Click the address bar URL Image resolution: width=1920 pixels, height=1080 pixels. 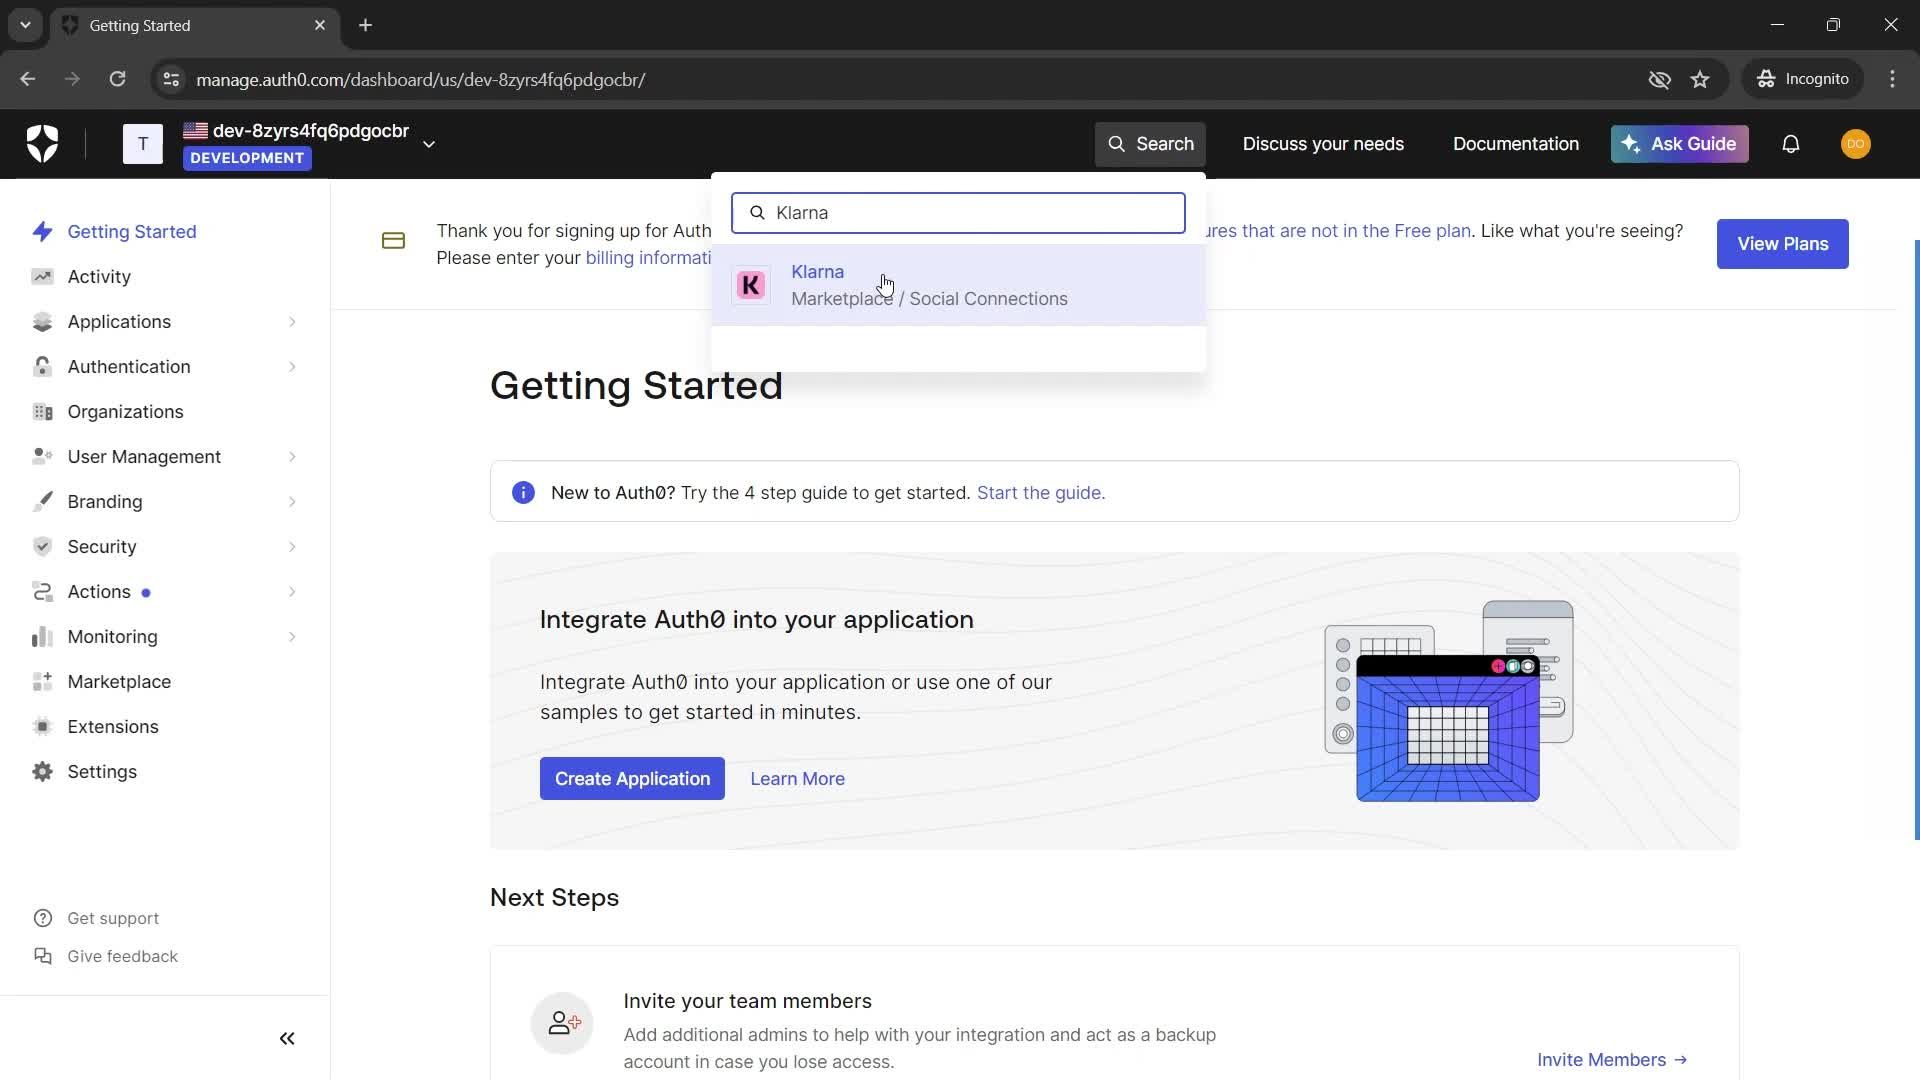(x=420, y=79)
